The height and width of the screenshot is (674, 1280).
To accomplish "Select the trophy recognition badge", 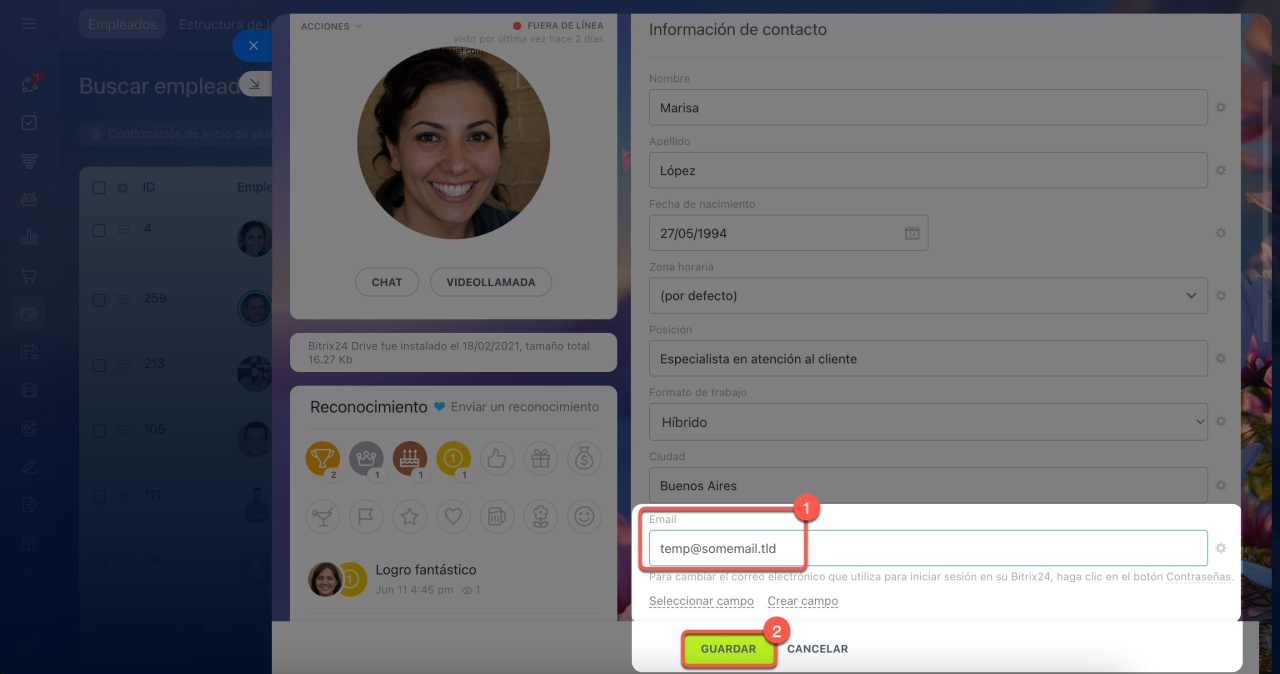I will (x=323, y=458).
